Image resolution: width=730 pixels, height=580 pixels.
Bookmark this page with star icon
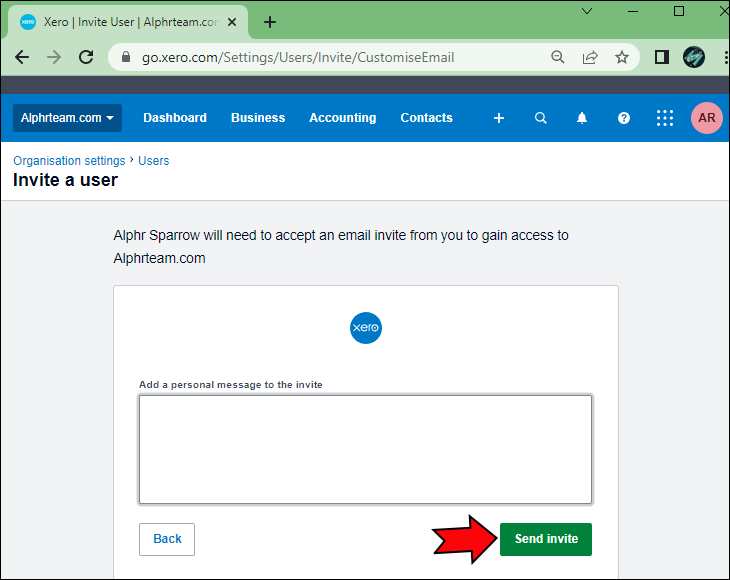622,57
